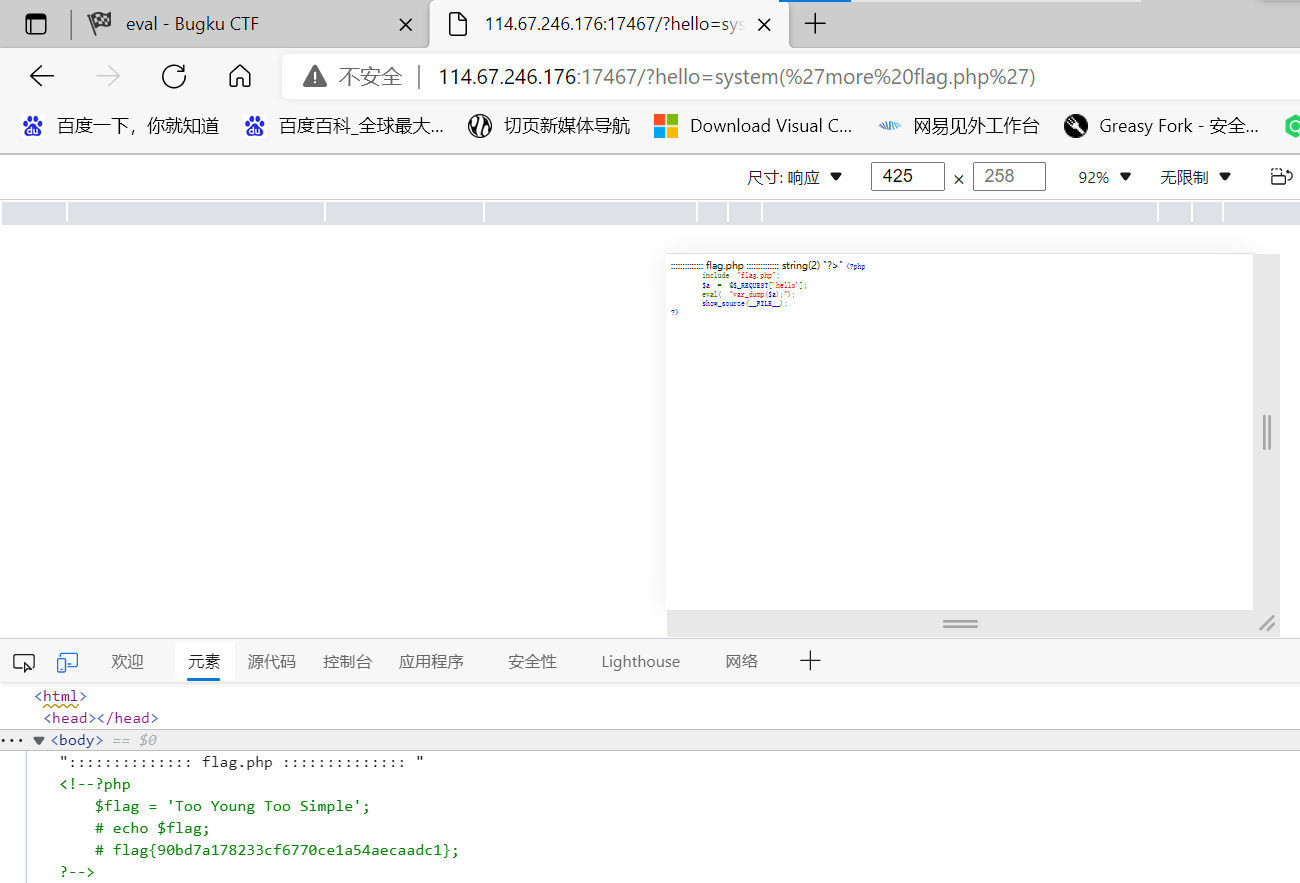The width and height of the screenshot is (1300, 883).
Task: Activate the inspect element picker
Action: (24, 662)
